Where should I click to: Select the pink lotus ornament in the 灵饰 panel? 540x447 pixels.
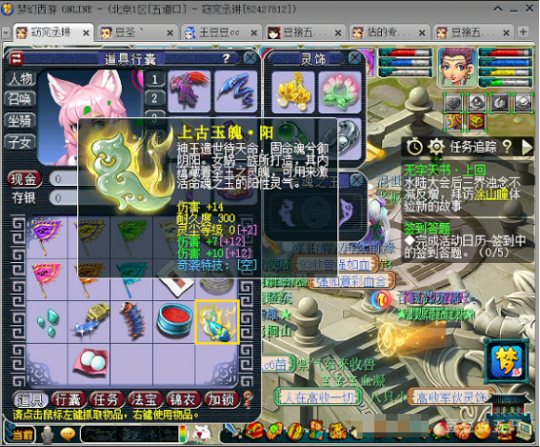(x=340, y=92)
